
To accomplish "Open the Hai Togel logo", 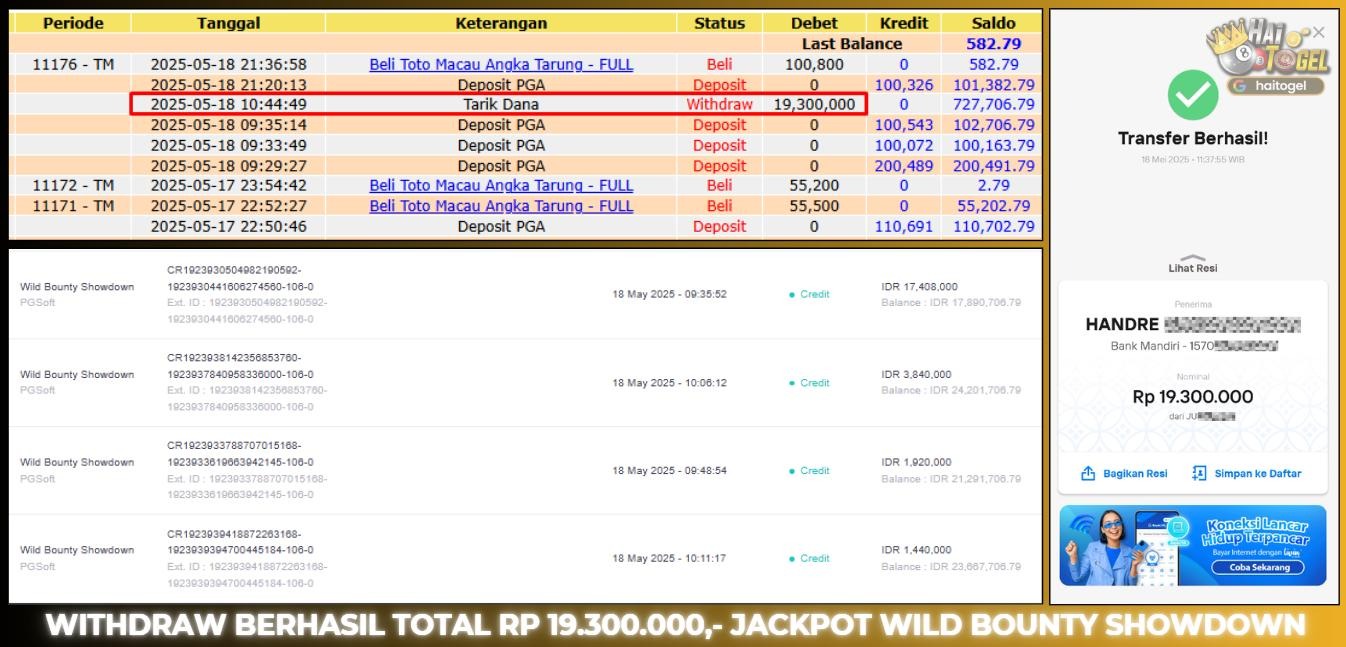I will [1269, 50].
